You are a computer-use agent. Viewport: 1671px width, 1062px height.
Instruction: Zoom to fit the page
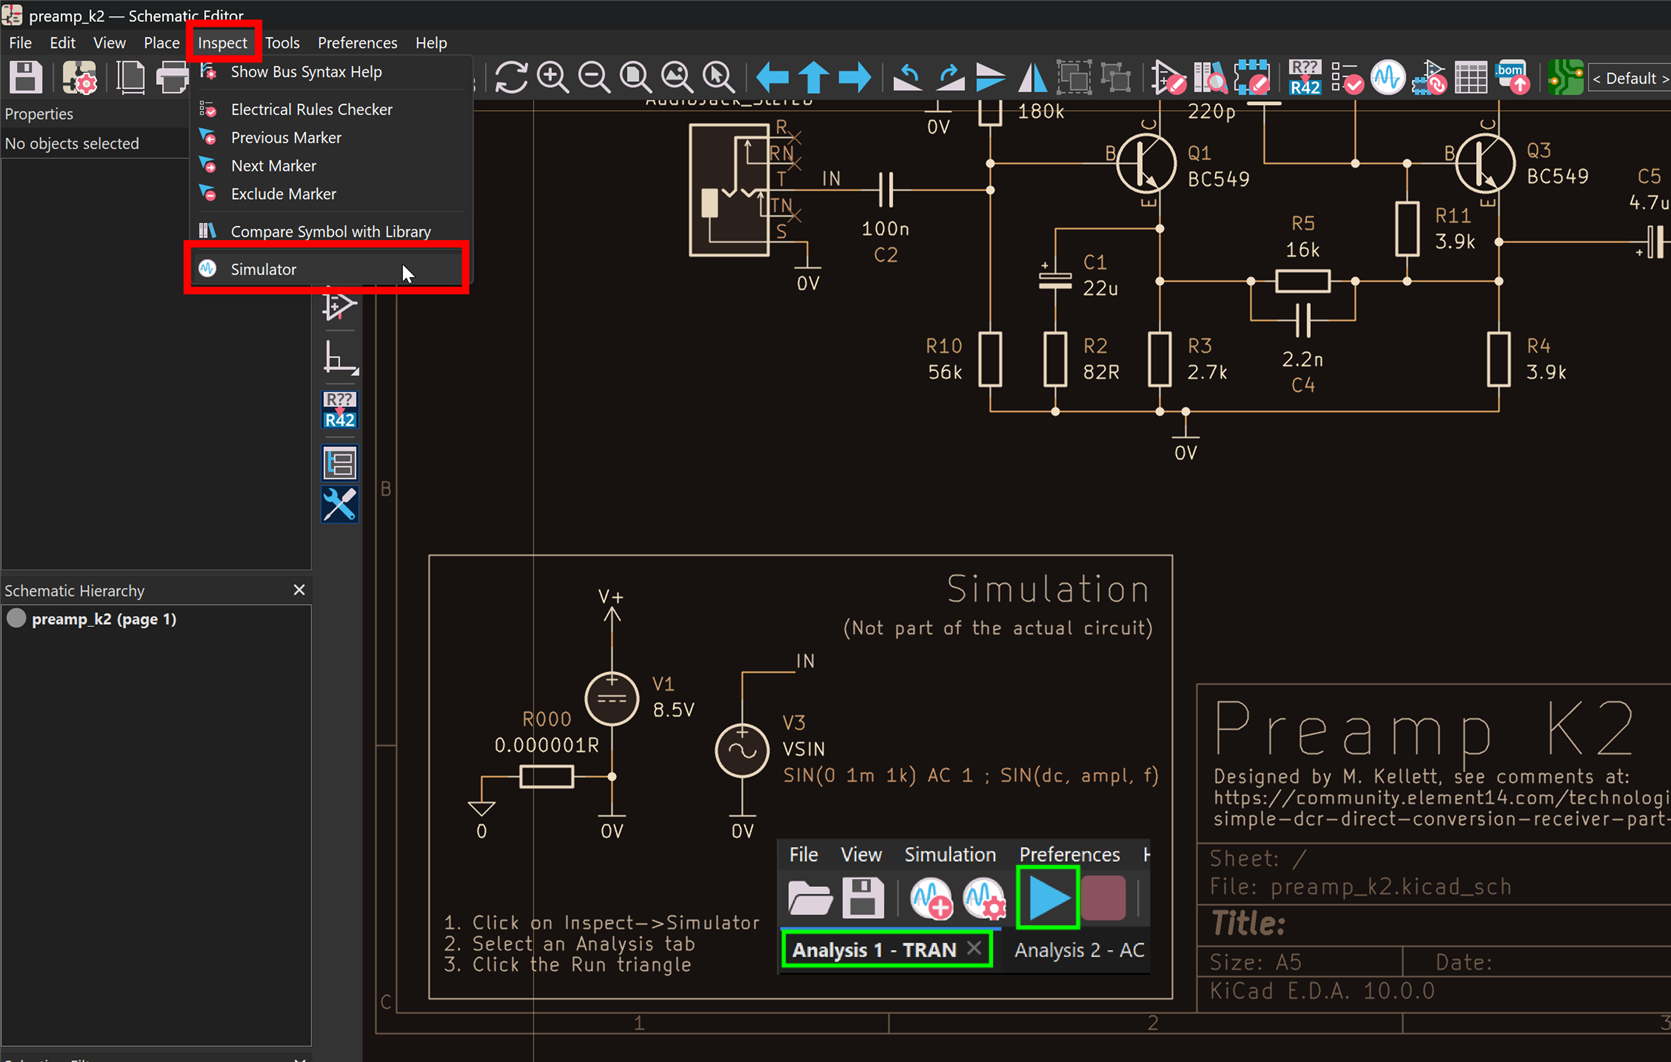click(x=635, y=77)
